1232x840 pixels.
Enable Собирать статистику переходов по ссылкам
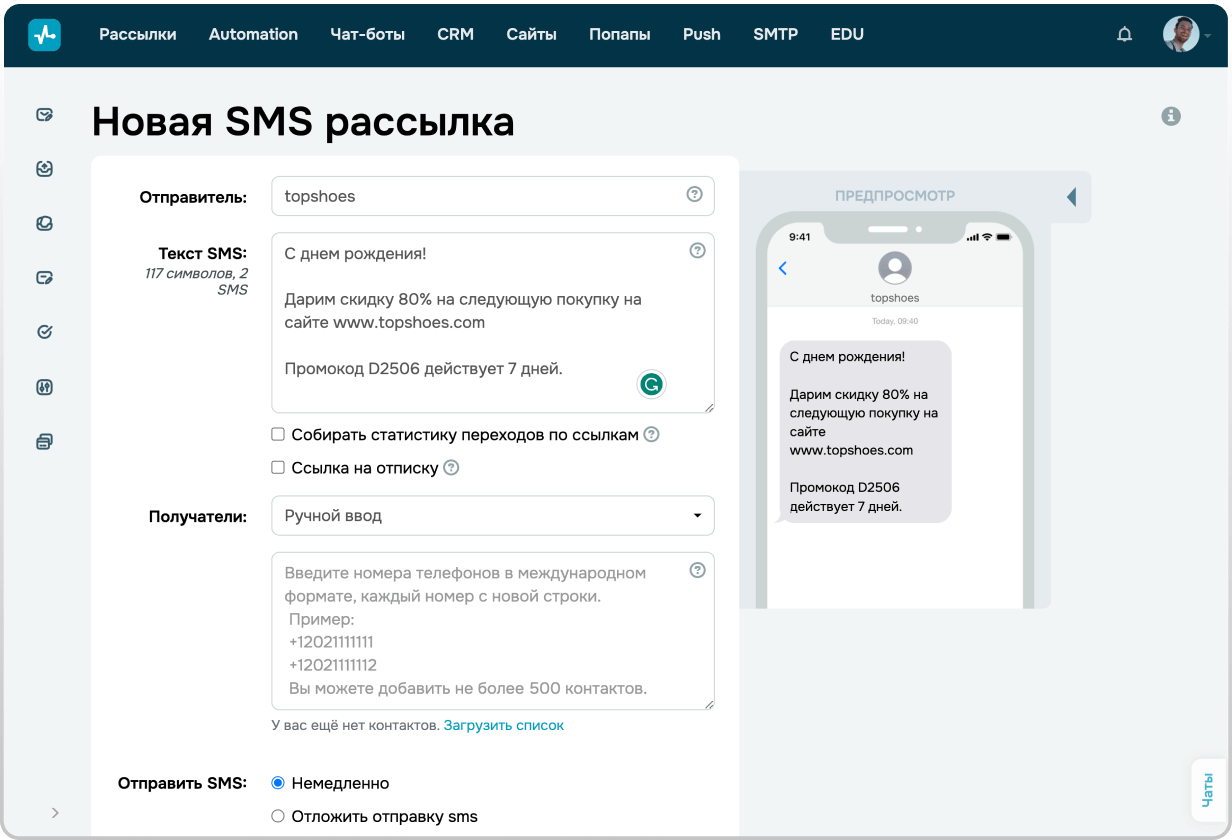pos(278,435)
